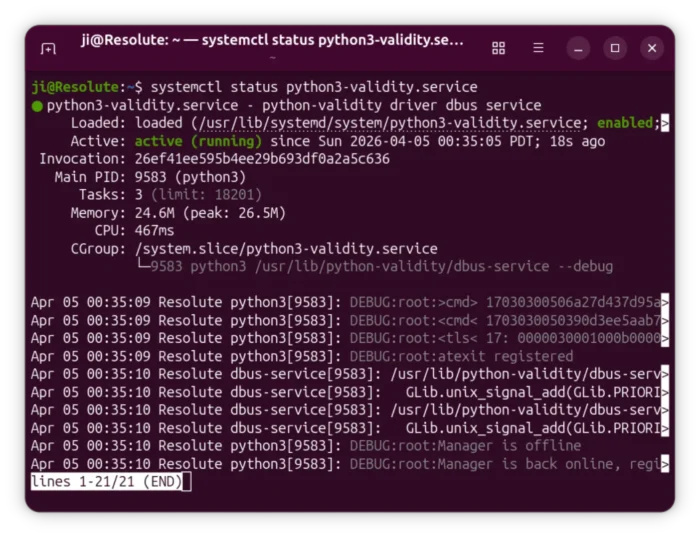
Task: Open a new terminal tab
Action: click(x=48, y=48)
